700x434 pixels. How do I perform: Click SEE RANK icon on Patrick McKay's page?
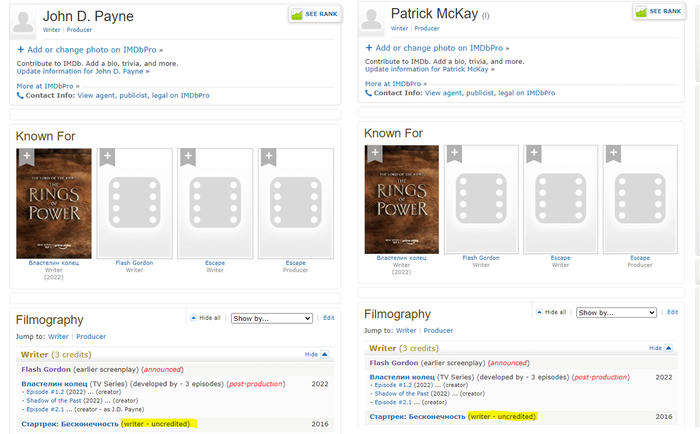point(659,11)
